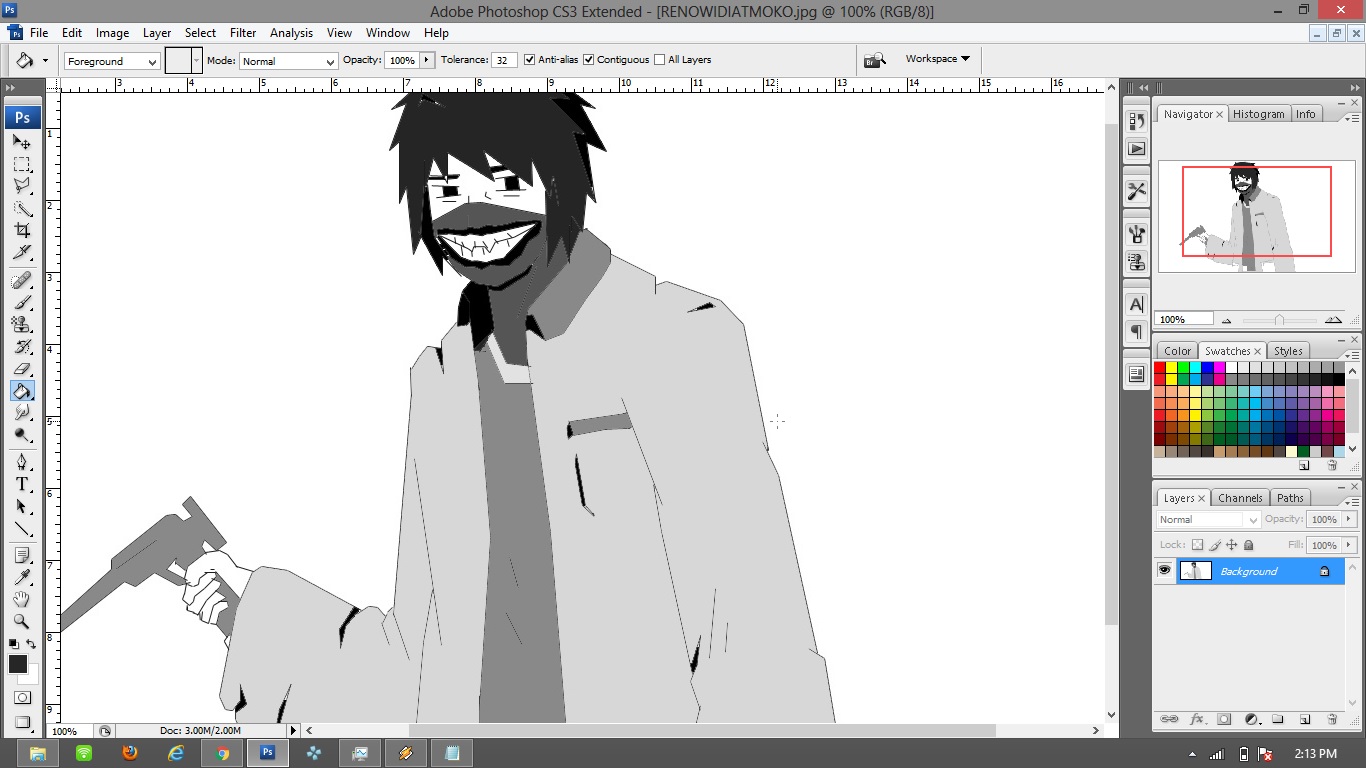Activate the Move tool

22,142
